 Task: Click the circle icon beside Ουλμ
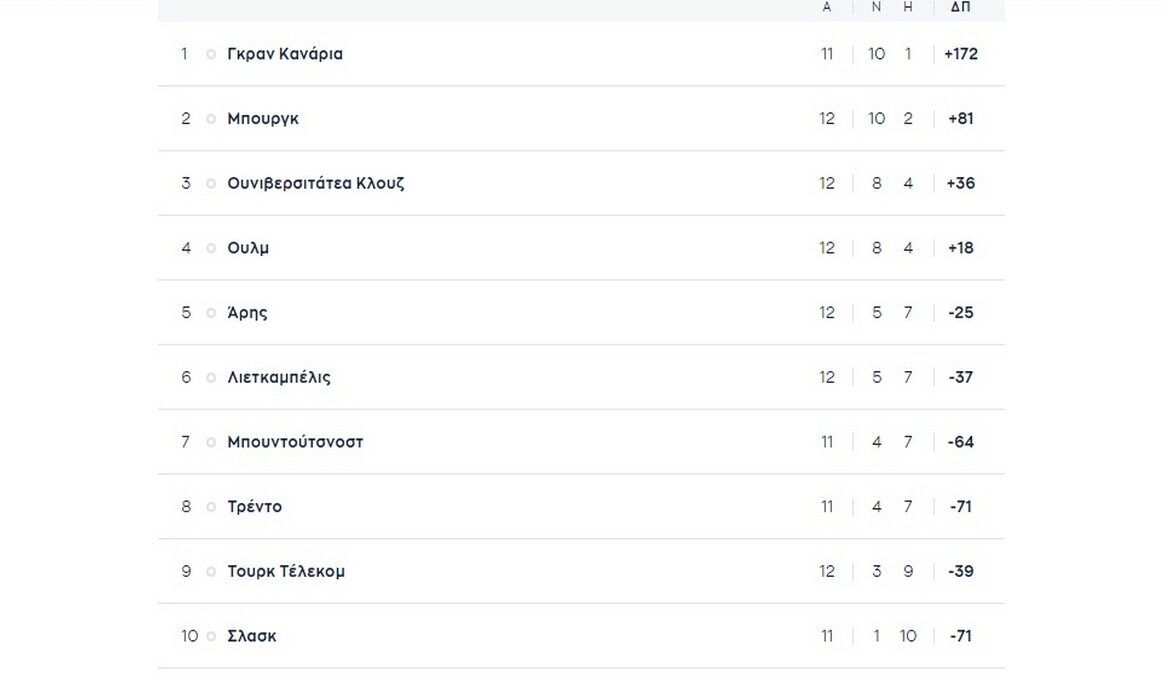211,248
